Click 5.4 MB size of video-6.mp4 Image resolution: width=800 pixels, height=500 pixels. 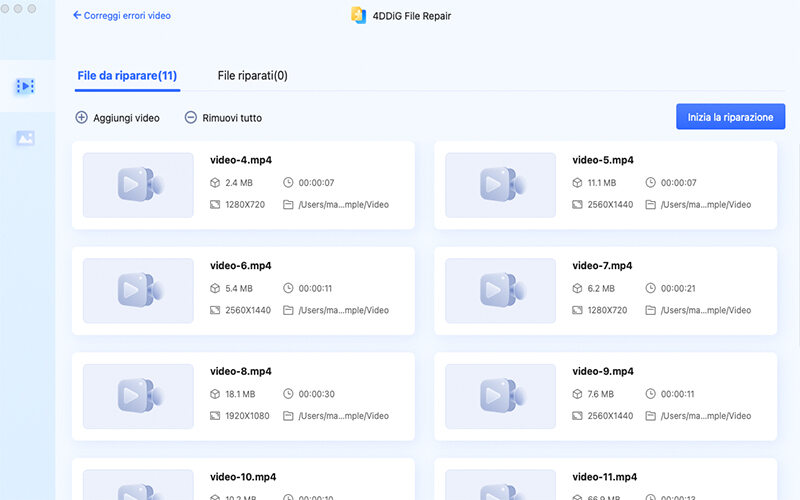[239, 288]
